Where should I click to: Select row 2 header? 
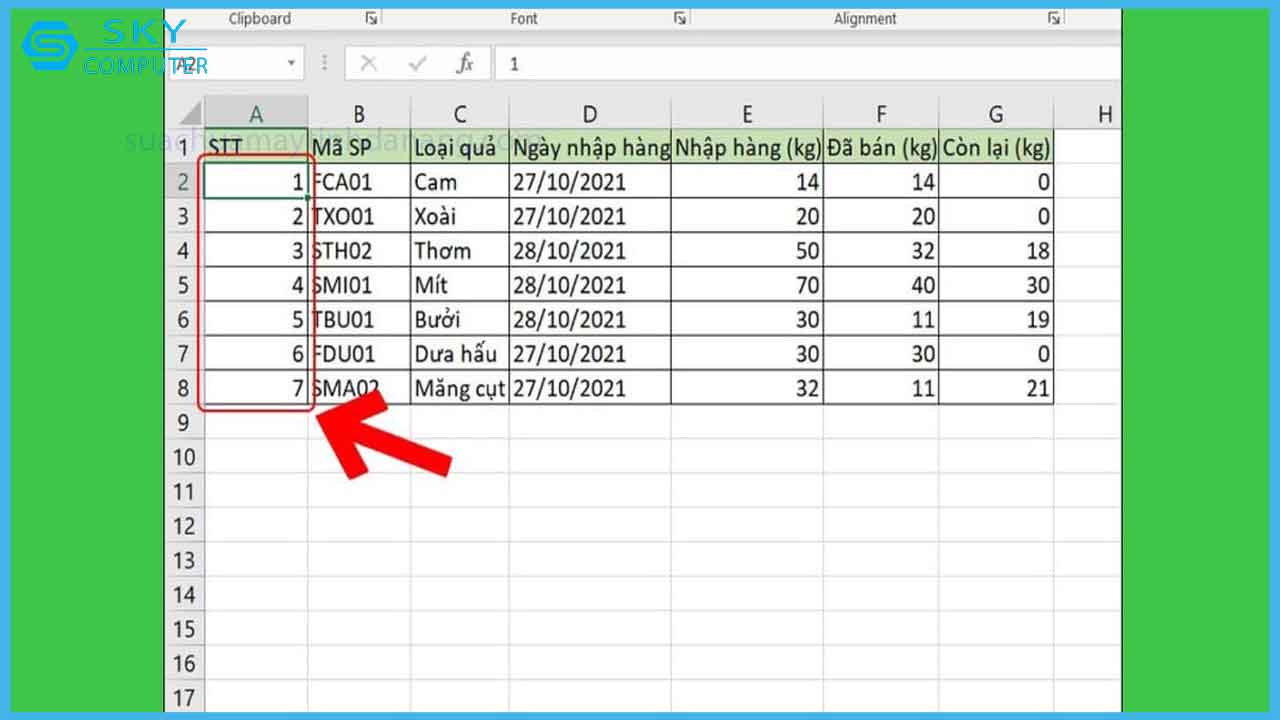coord(184,182)
